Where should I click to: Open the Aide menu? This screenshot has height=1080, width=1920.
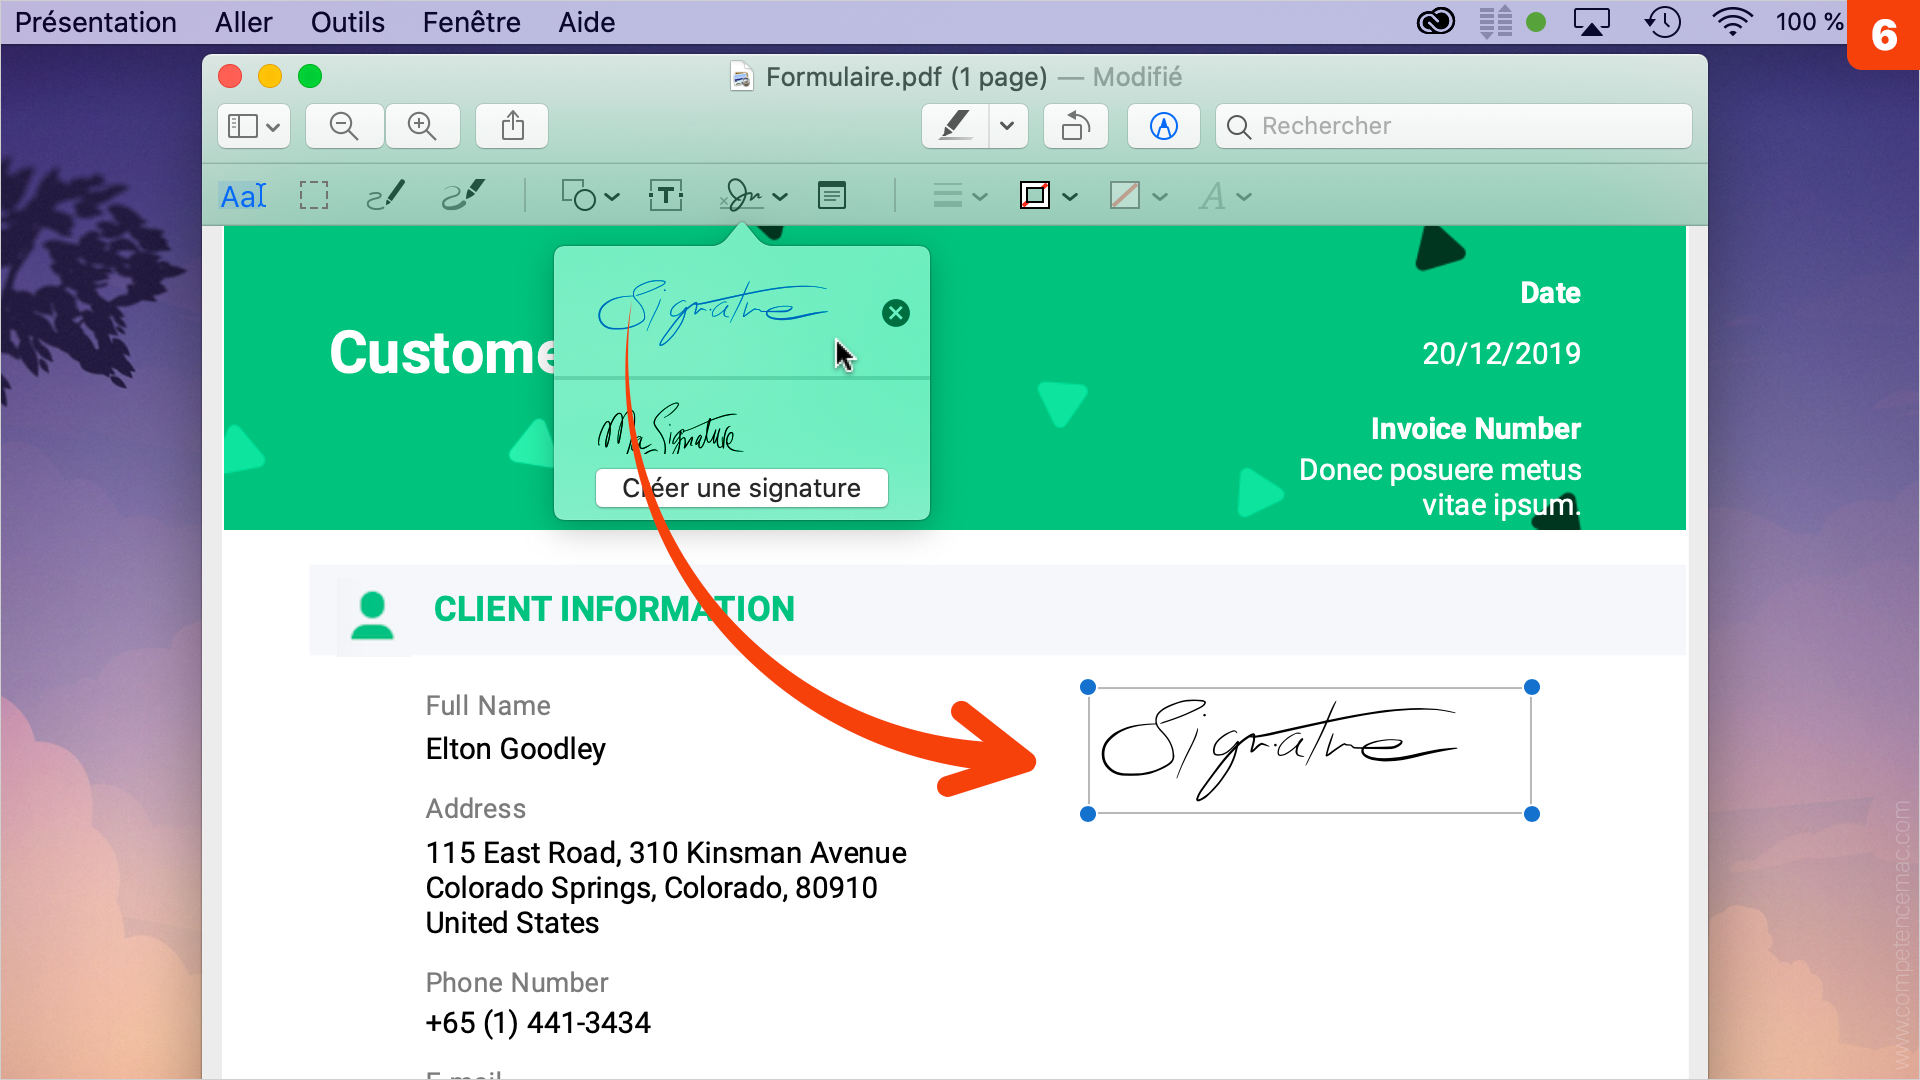pos(587,22)
